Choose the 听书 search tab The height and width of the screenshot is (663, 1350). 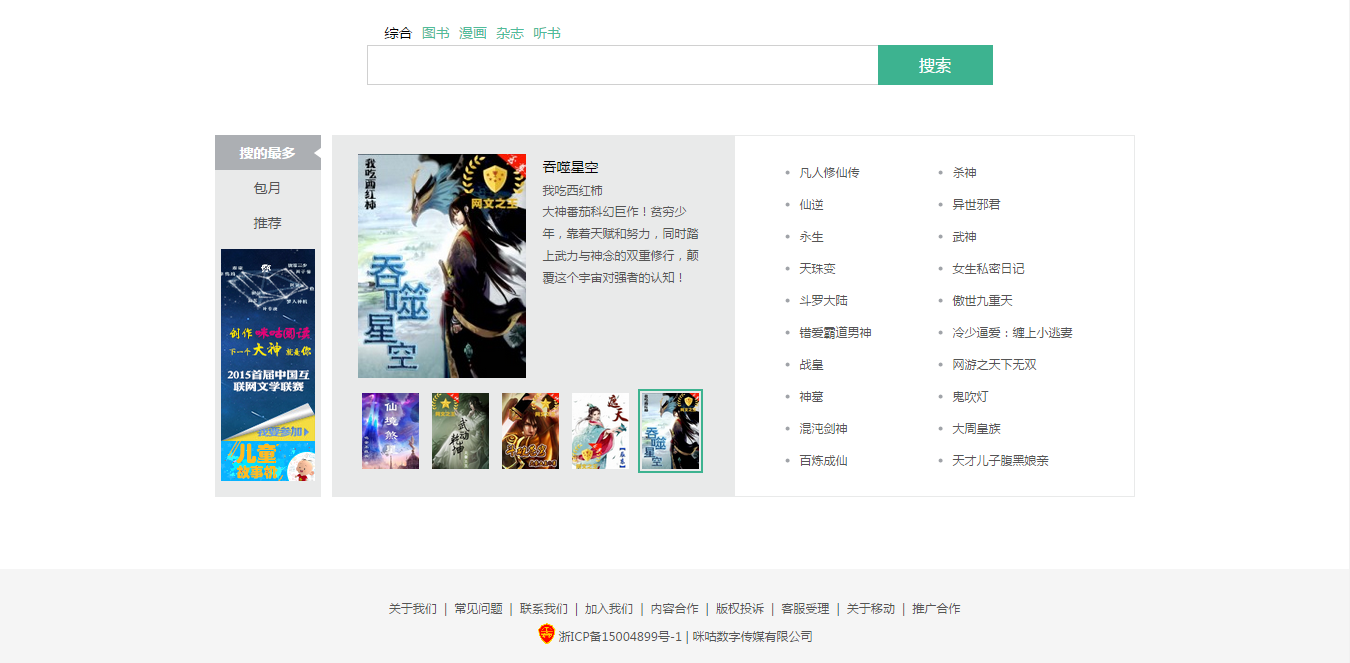click(x=547, y=33)
